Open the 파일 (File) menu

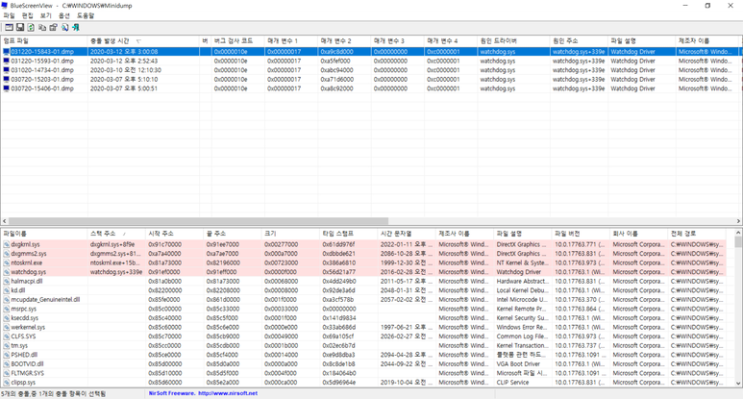pos(9,16)
